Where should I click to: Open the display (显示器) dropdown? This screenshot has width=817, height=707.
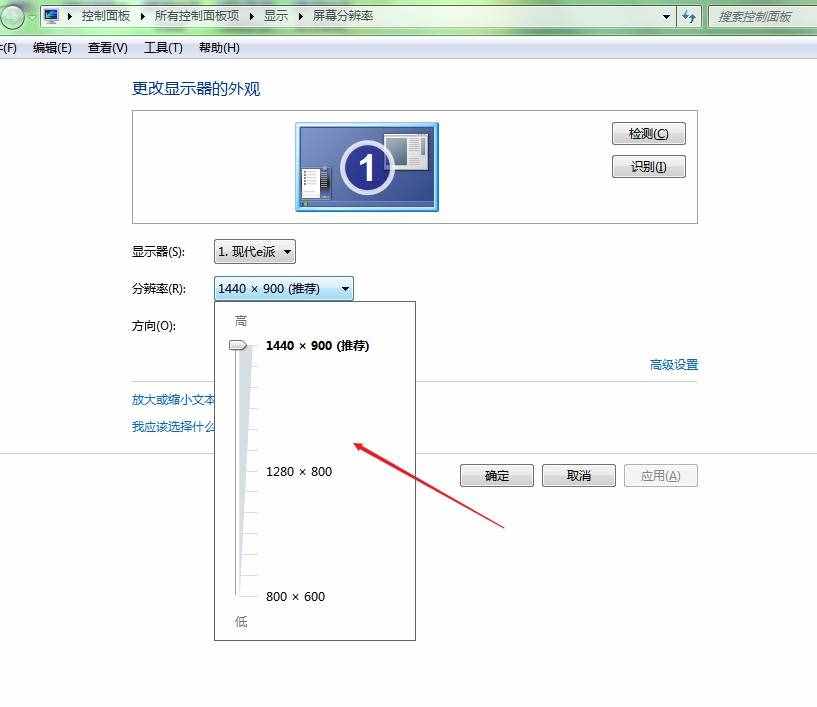255,252
